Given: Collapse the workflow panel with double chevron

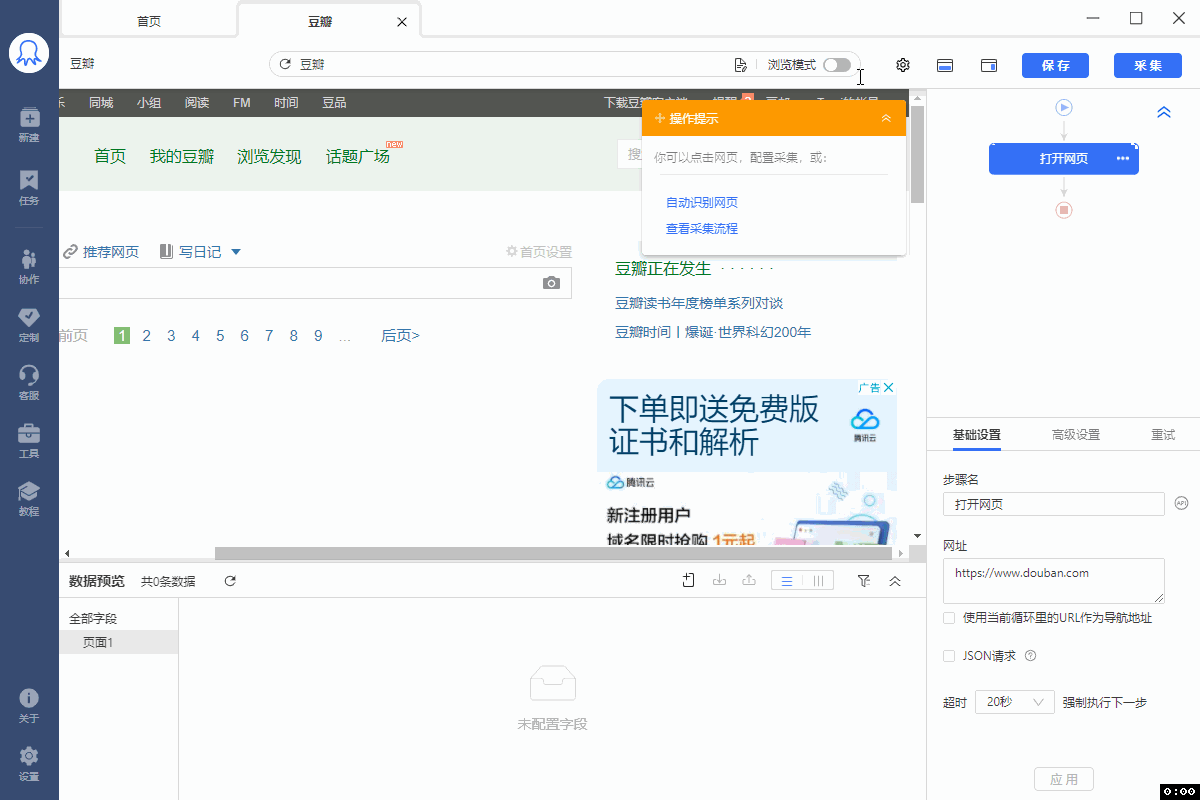Looking at the screenshot, I should (x=1164, y=113).
